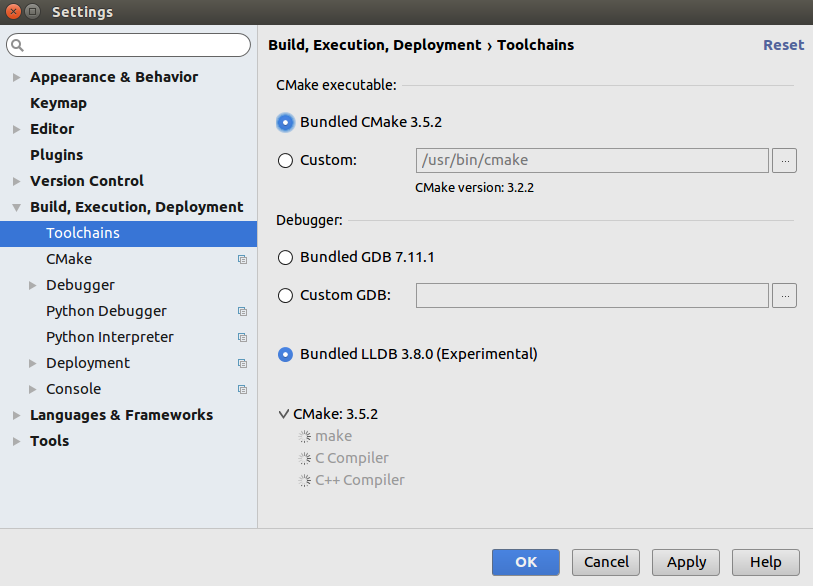Collapse Build, Execution, Deployment section
Screen dimensions: 813x586
17,207
